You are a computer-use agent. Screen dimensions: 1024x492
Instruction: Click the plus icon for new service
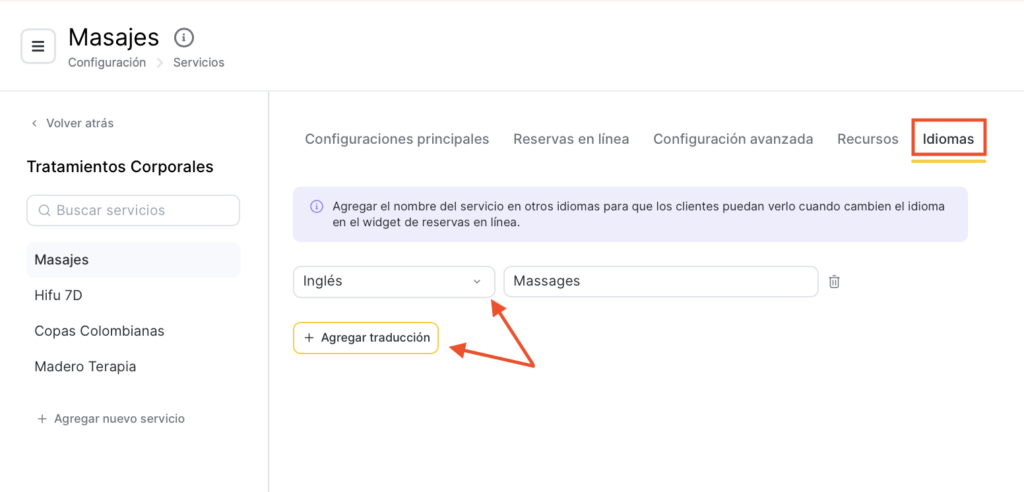(42, 419)
